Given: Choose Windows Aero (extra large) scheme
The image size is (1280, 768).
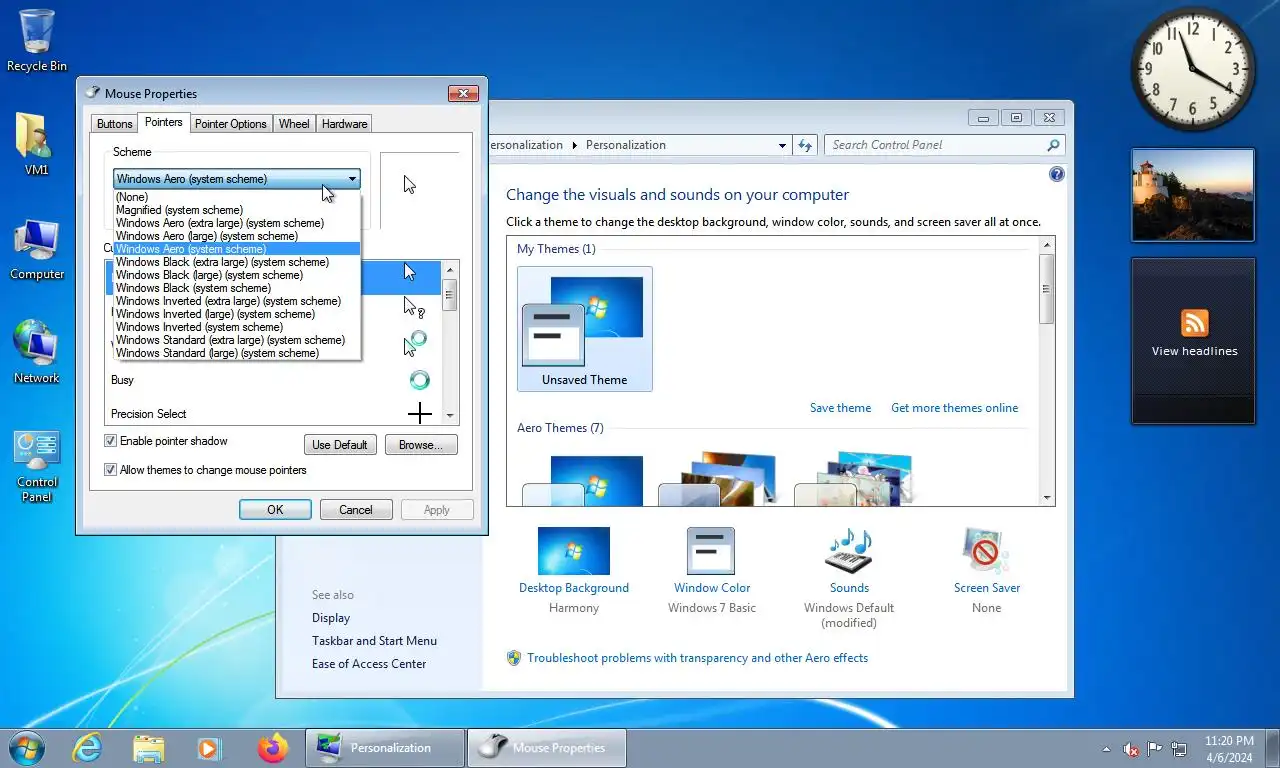Looking at the screenshot, I should [x=236, y=223].
